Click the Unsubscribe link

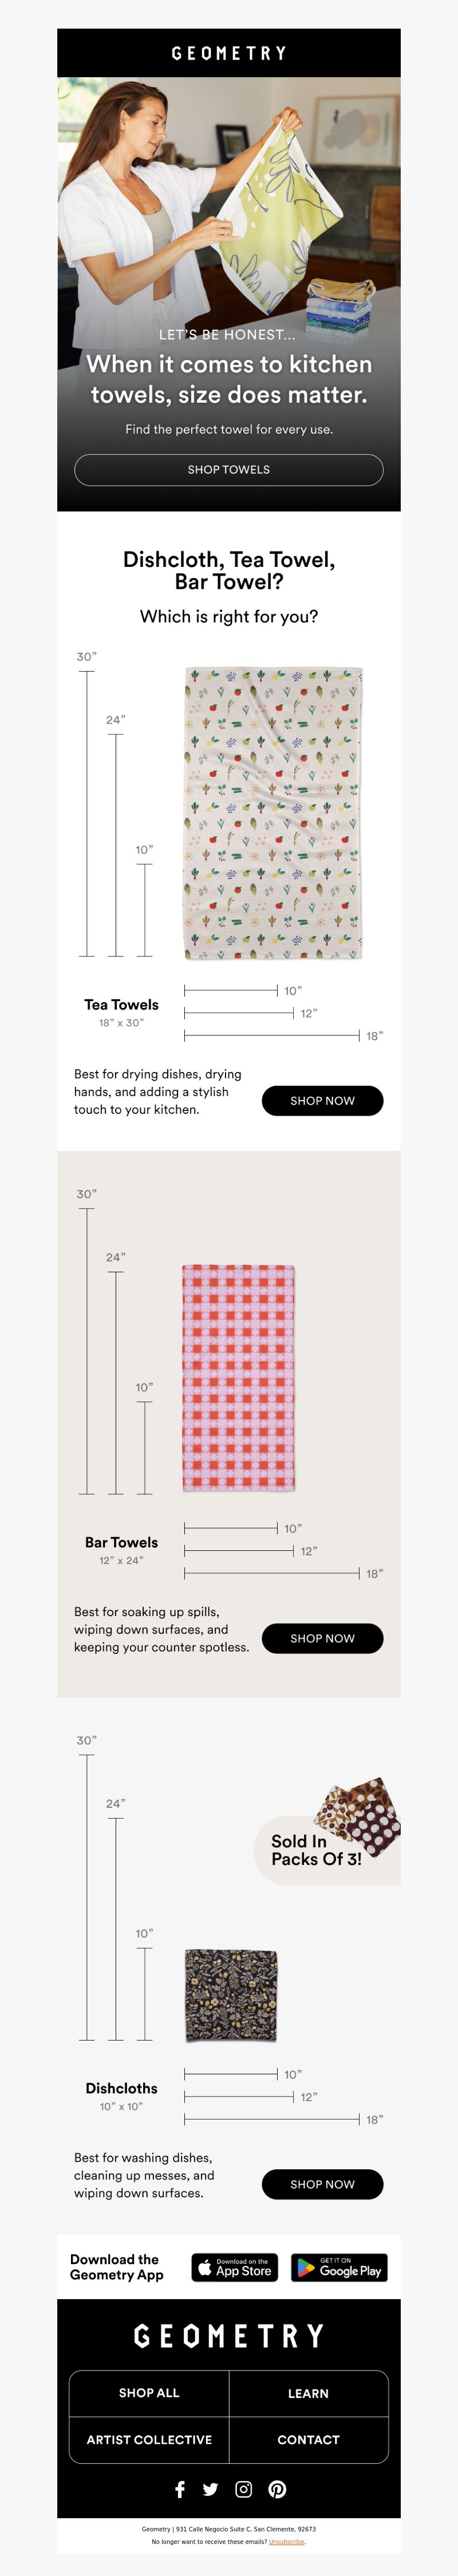coord(286,2541)
